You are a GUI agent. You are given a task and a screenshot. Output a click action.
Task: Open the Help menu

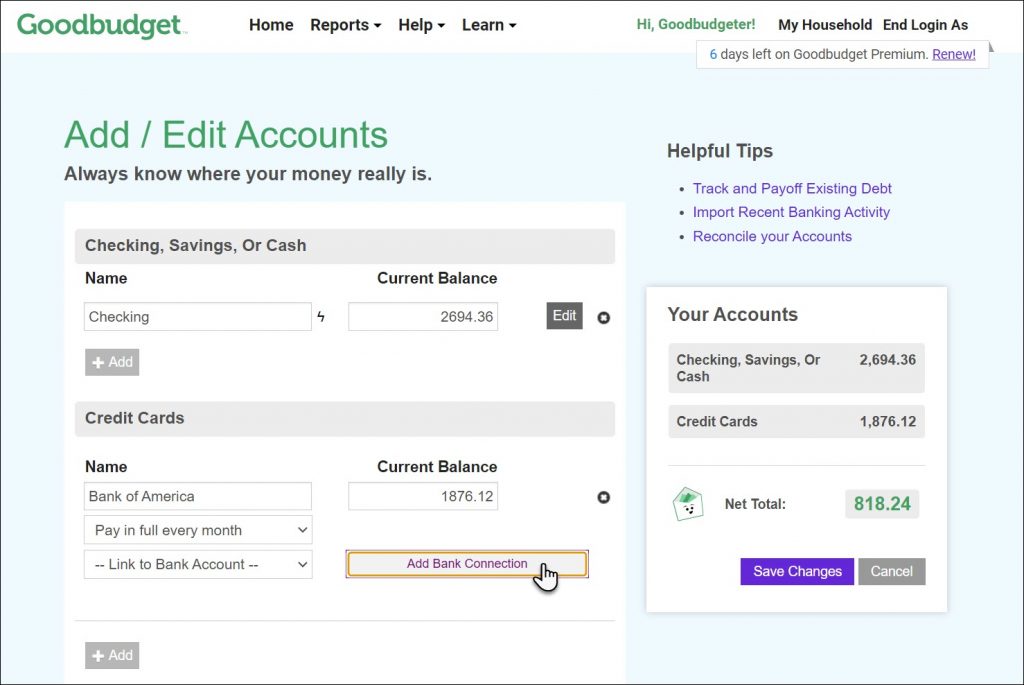415,25
